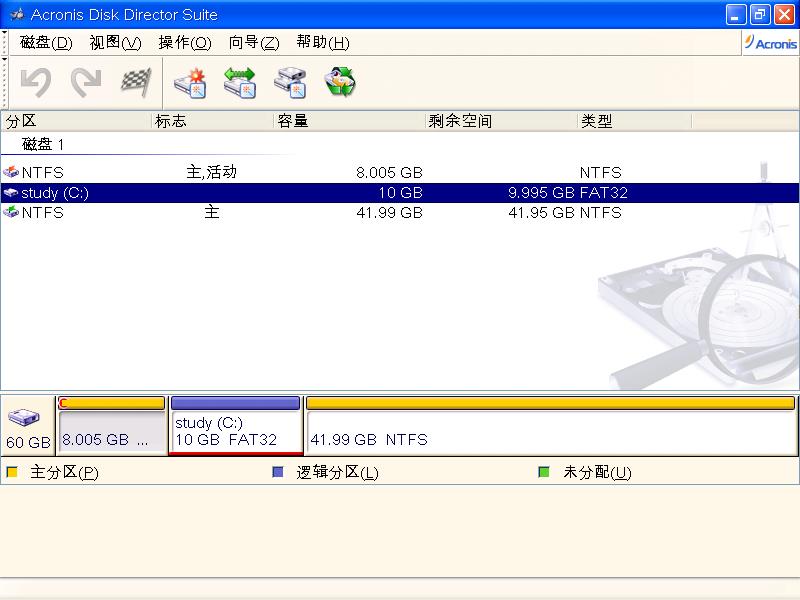
Task: Minimize the Acronis Disk Director window
Action: coord(736,15)
